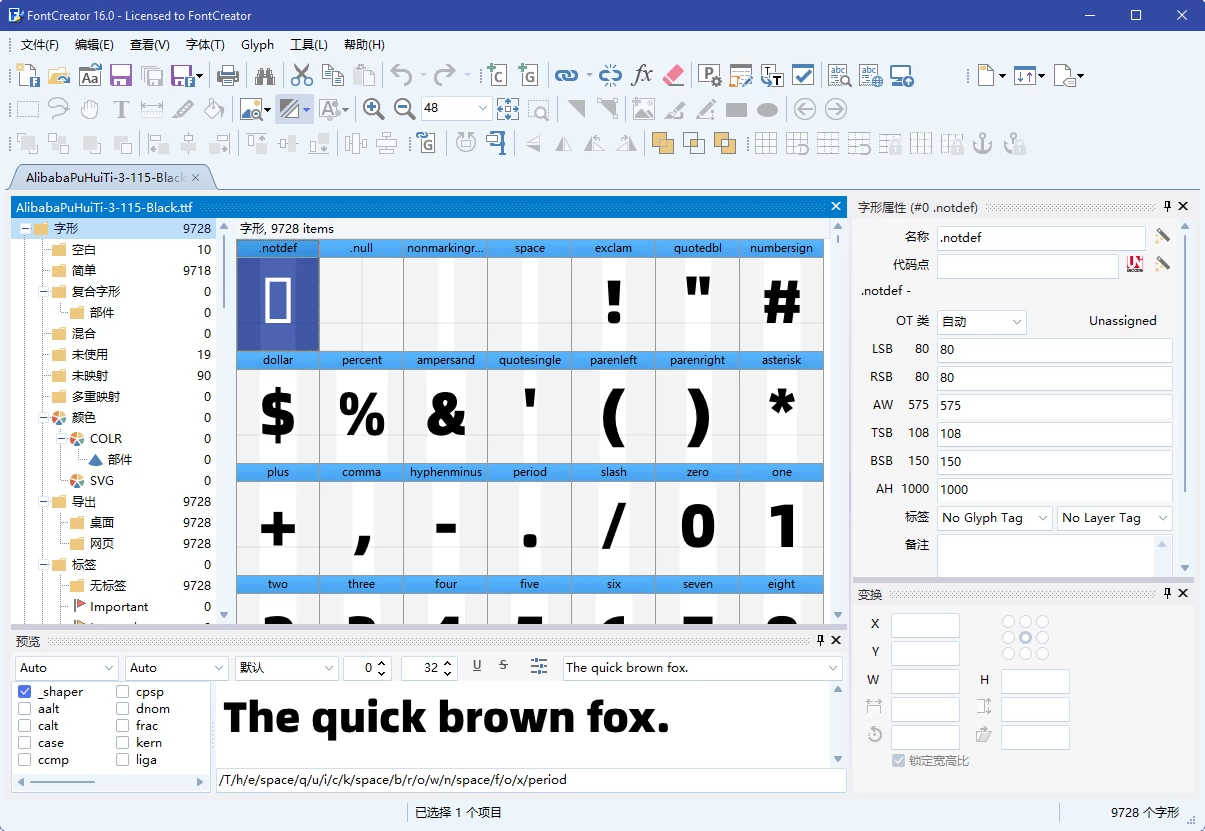Click the anchor icon
This screenshot has width=1205, height=831.
tap(983, 143)
